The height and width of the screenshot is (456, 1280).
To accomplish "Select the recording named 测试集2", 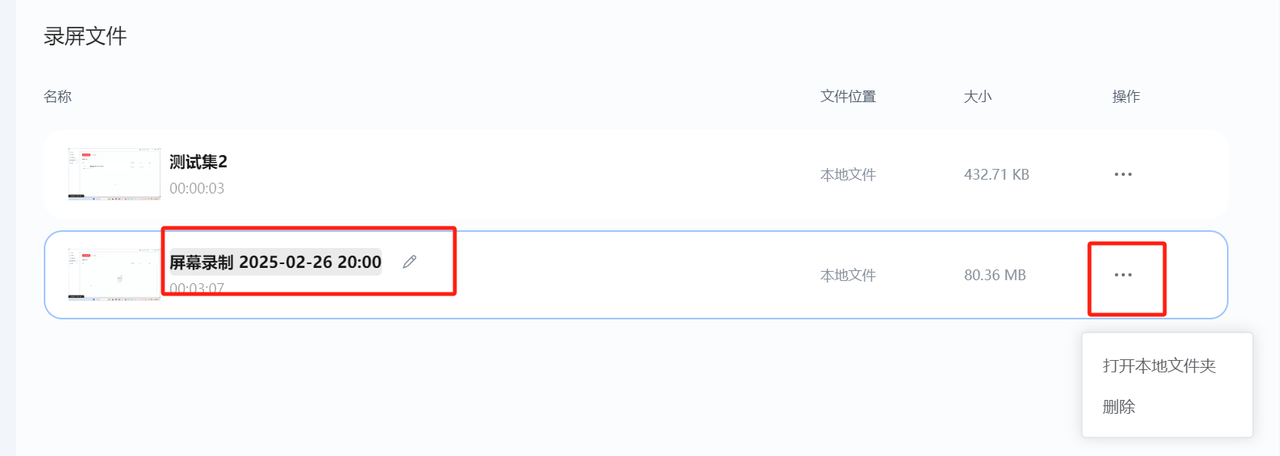I will (199, 162).
